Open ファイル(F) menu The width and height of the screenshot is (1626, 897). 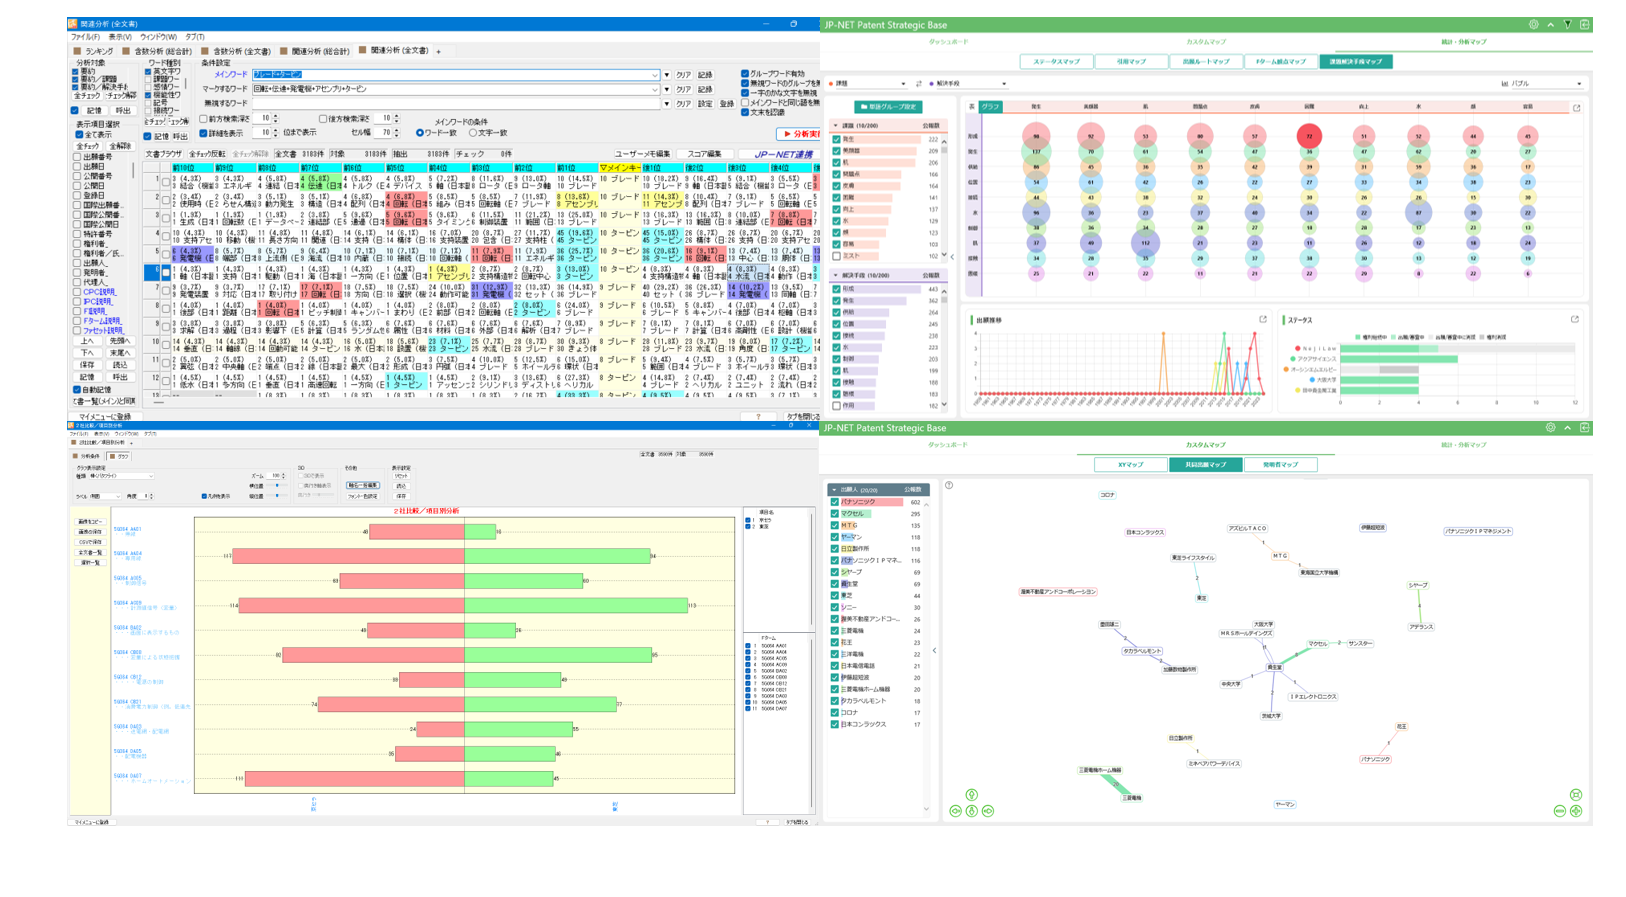(x=85, y=37)
